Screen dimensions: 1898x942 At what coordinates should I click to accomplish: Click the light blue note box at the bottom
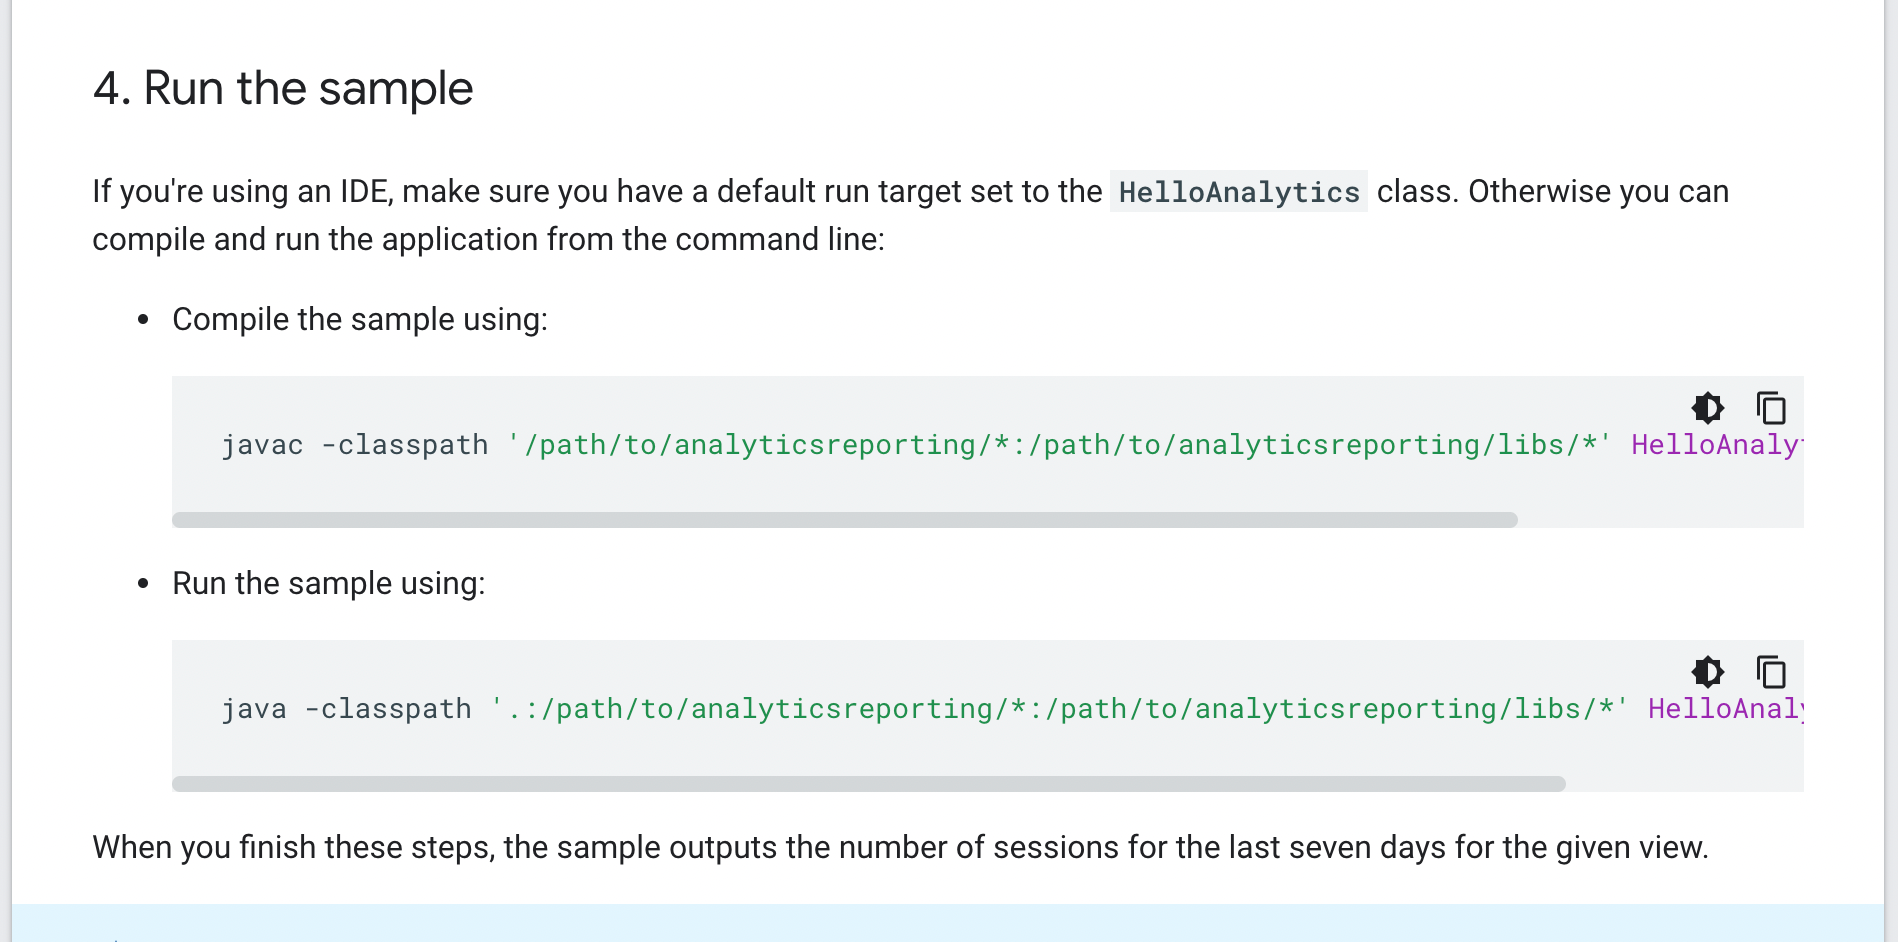click(948, 923)
